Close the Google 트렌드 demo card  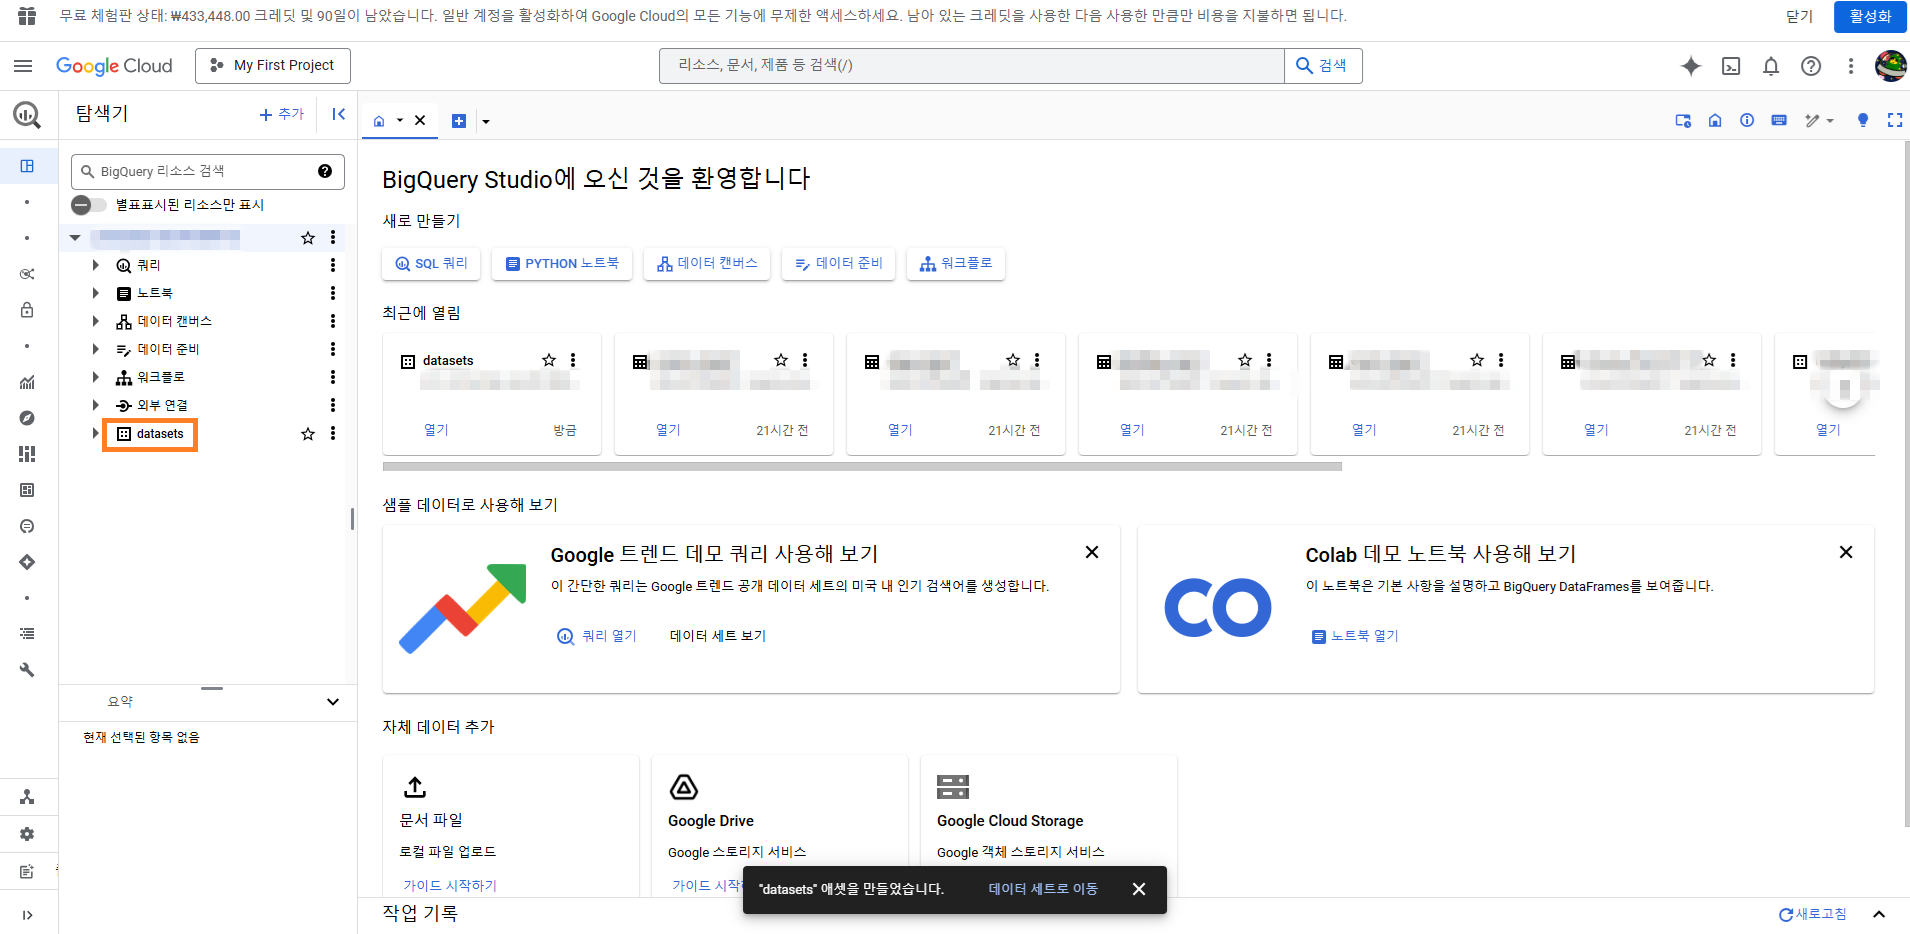[1092, 552]
